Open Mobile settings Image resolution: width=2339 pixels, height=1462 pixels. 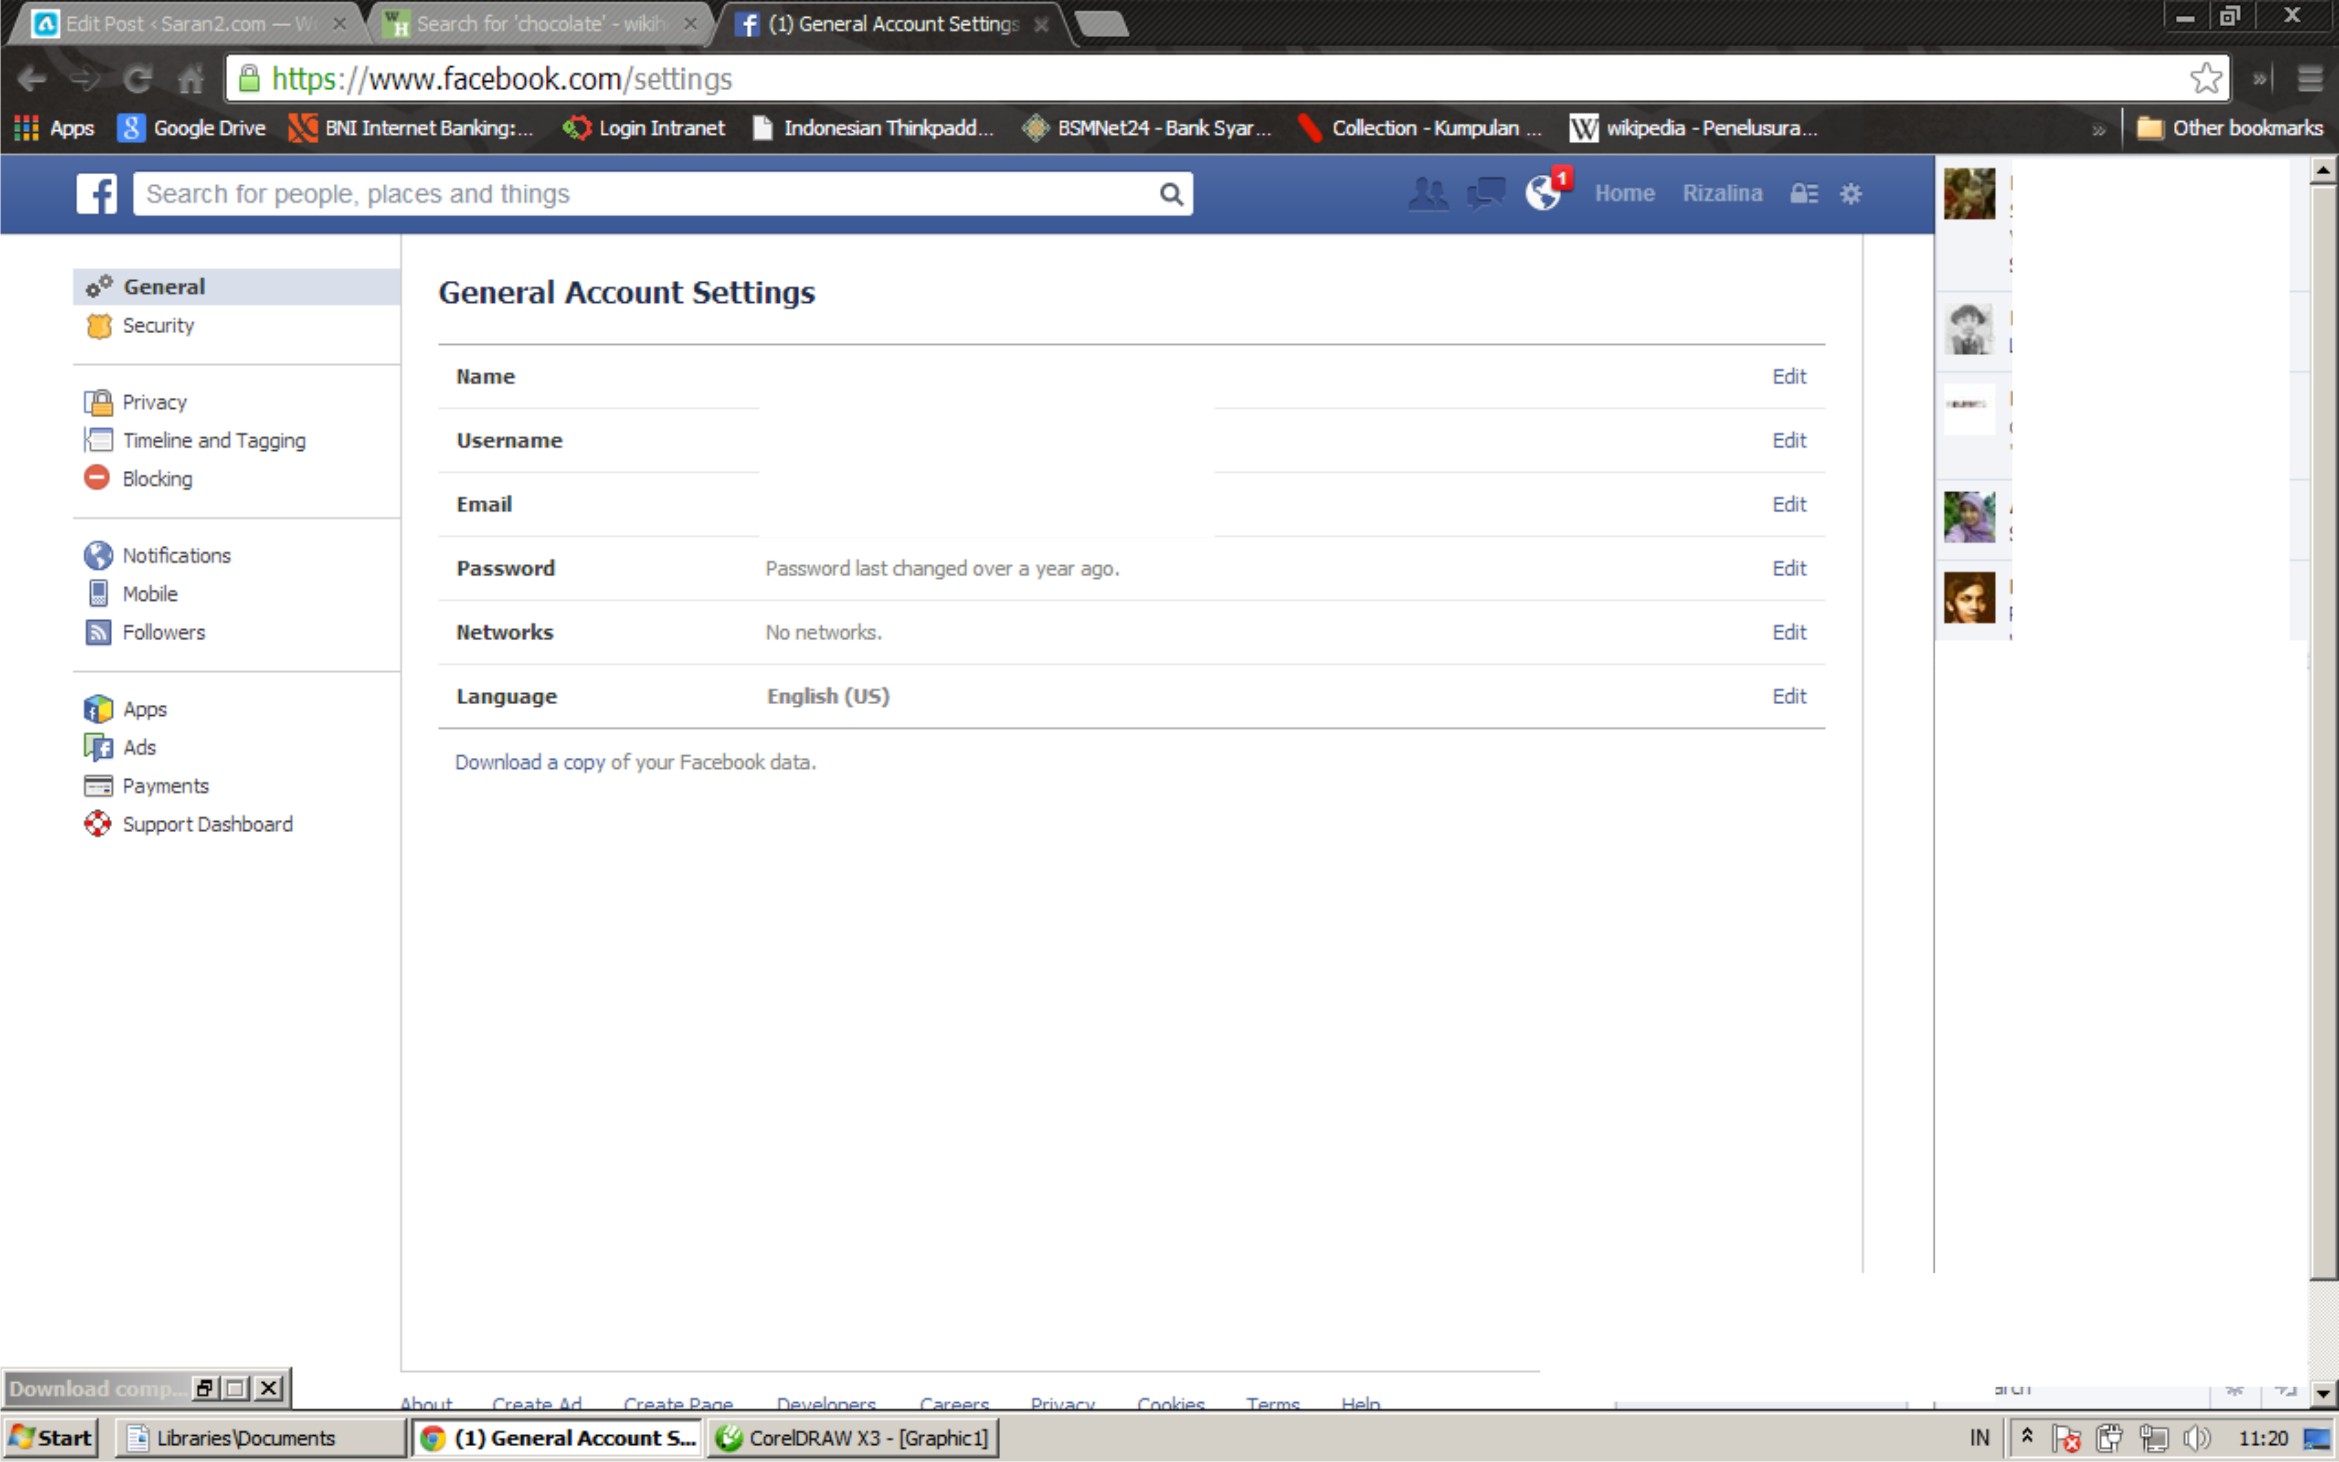pyautogui.click(x=150, y=594)
